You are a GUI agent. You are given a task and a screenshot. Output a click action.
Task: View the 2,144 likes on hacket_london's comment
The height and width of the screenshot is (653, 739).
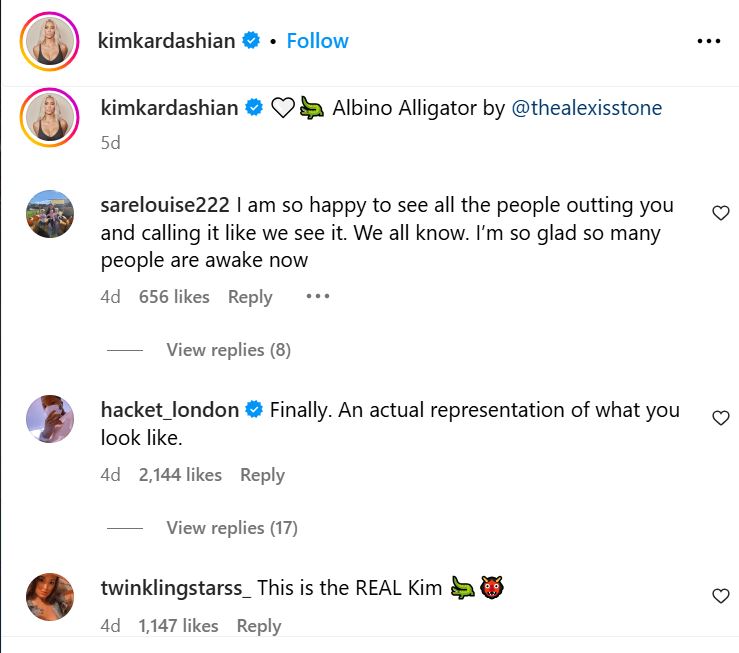180,475
